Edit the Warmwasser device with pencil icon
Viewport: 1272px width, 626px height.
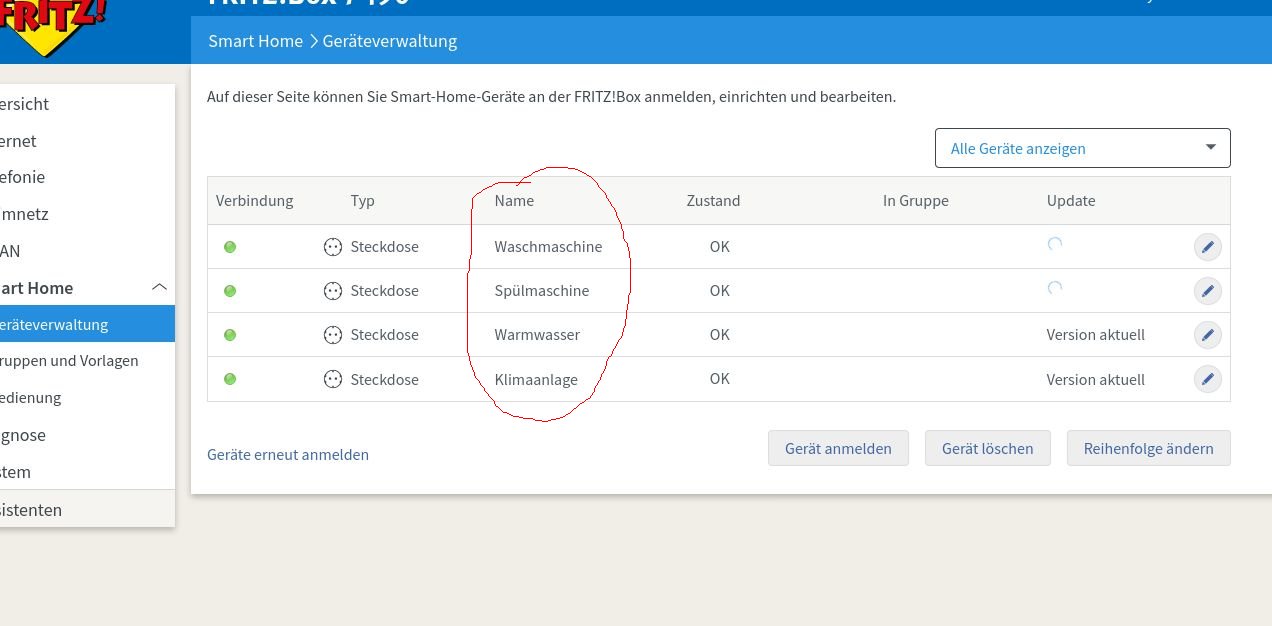click(x=1207, y=335)
